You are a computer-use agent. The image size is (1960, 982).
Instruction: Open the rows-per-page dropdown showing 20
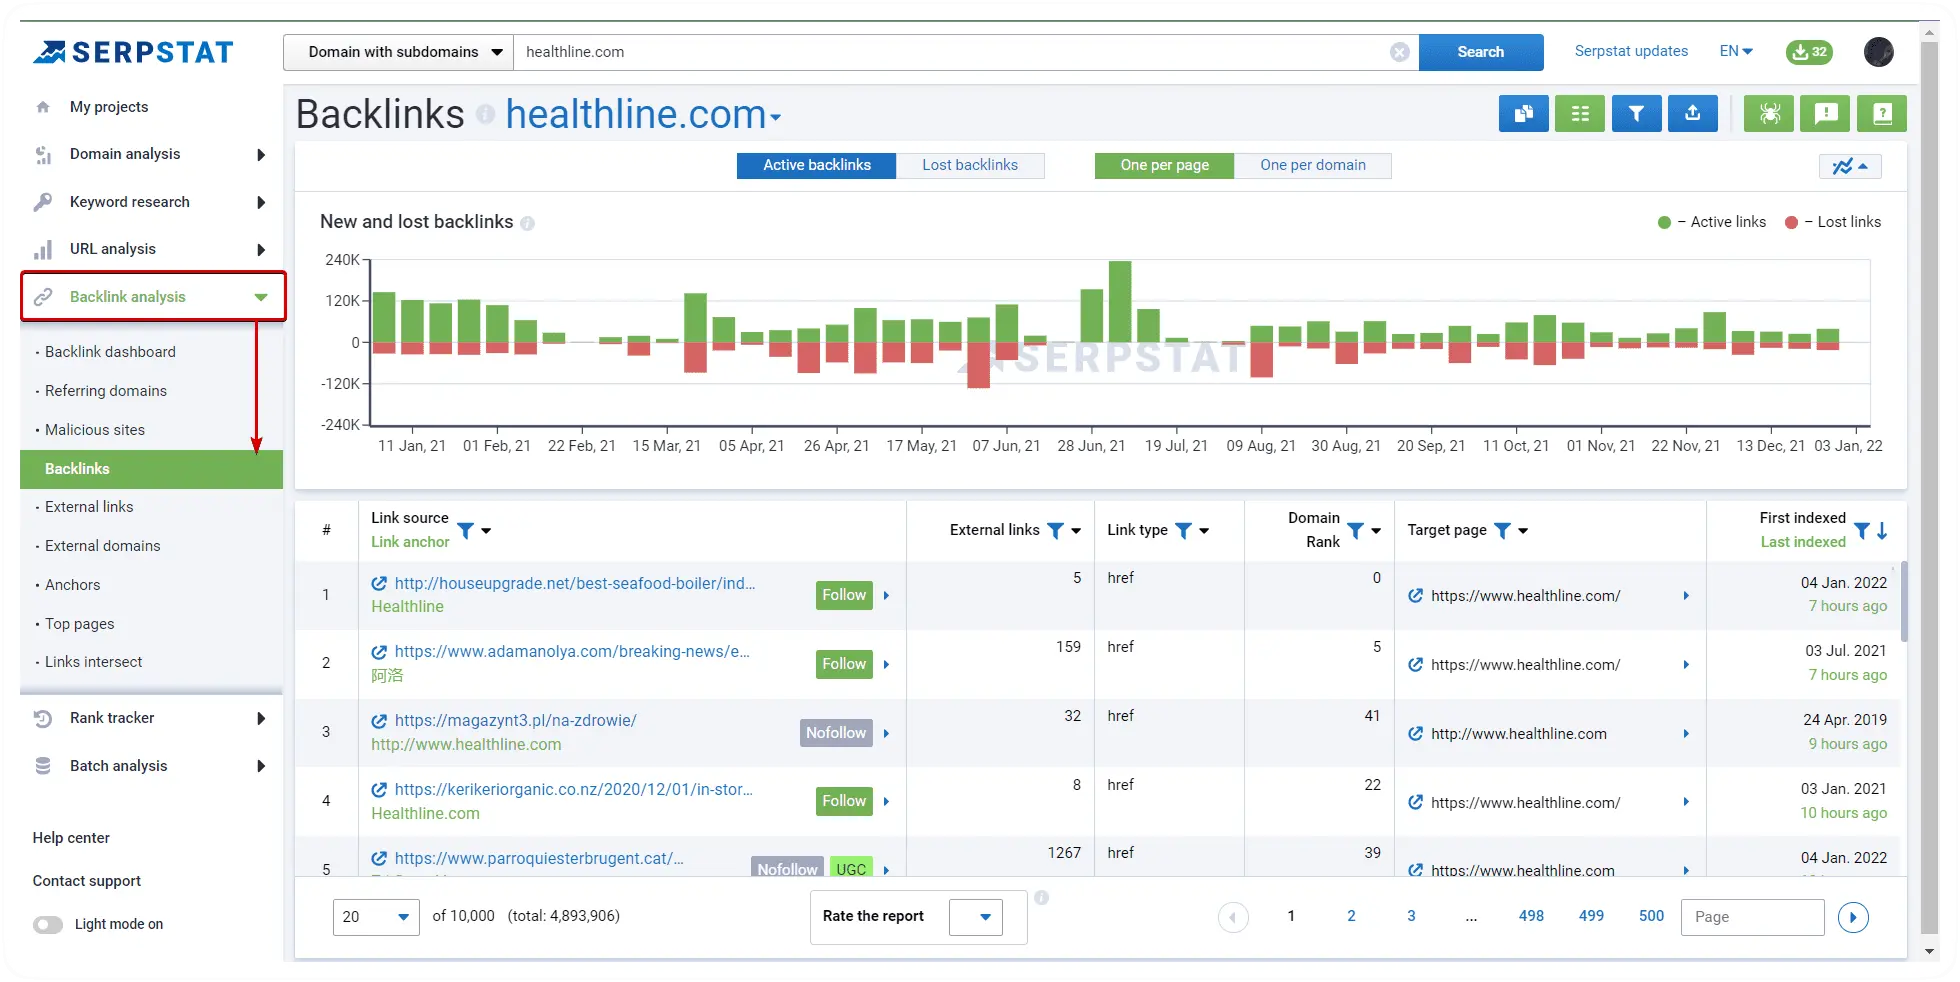pos(376,916)
